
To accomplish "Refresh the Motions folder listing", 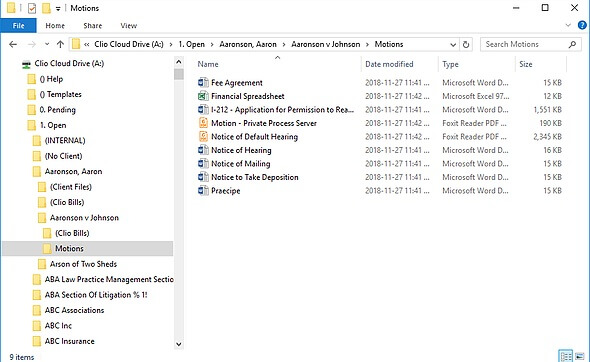I will click(466, 44).
